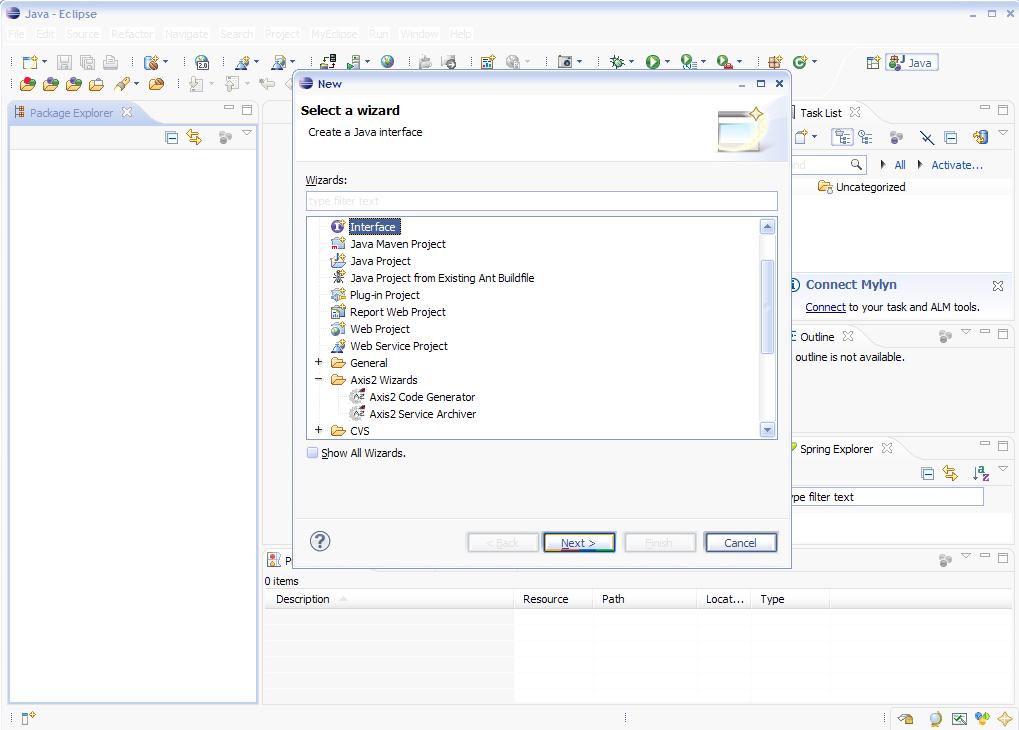Click the Cancel button
The height and width of the screenshot is (730, 1019).
[x=740, y=543]
